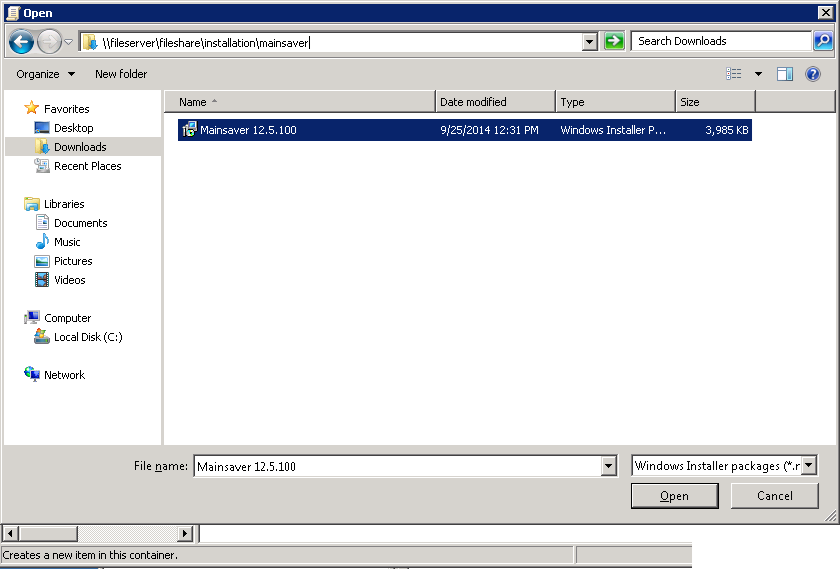Click the Recent Places icon

42,166
